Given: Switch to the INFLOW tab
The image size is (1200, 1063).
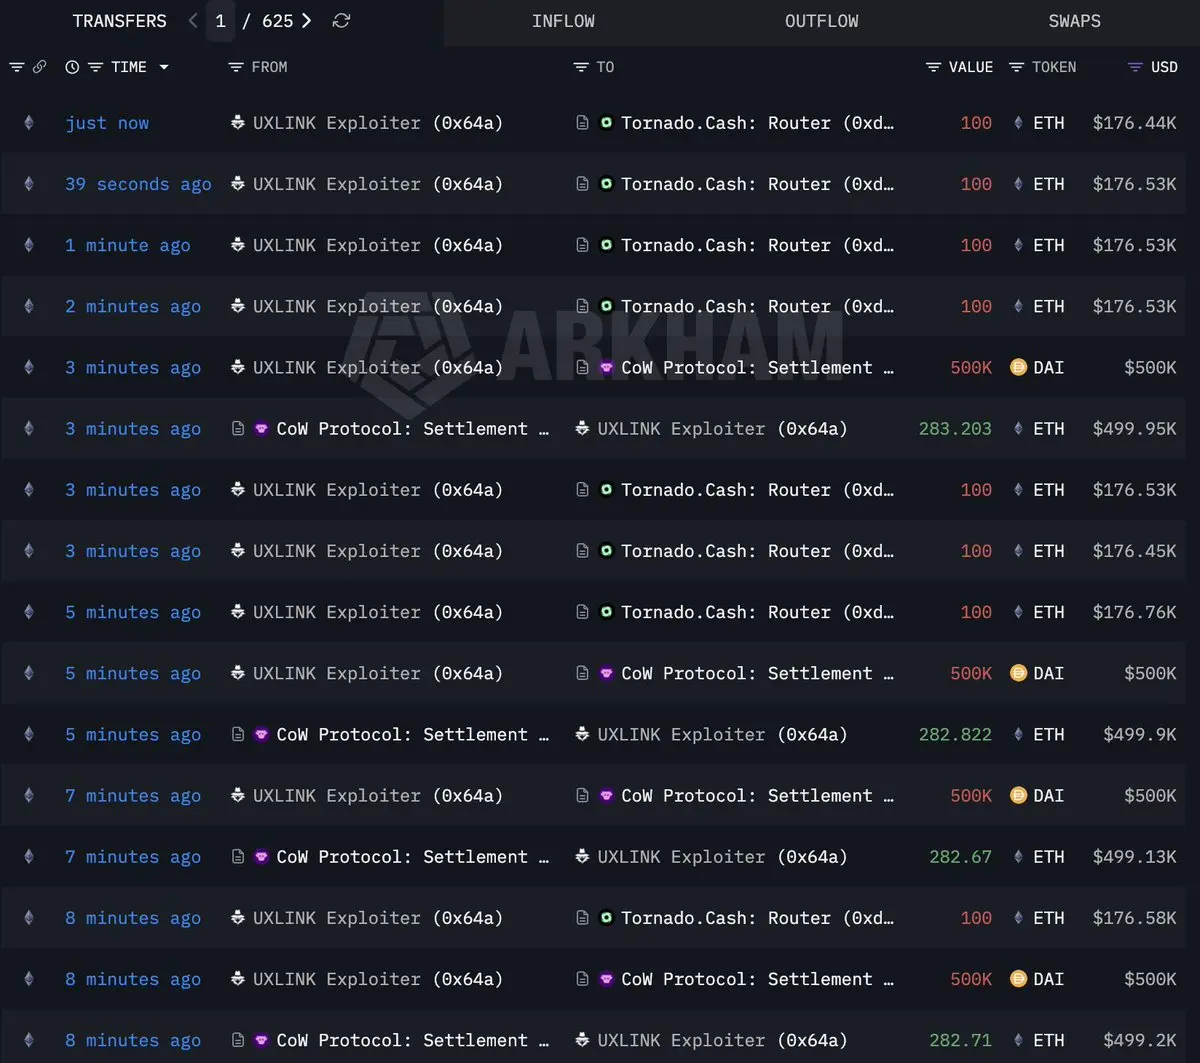Looking at the screenshot, I should click(563, 21).
